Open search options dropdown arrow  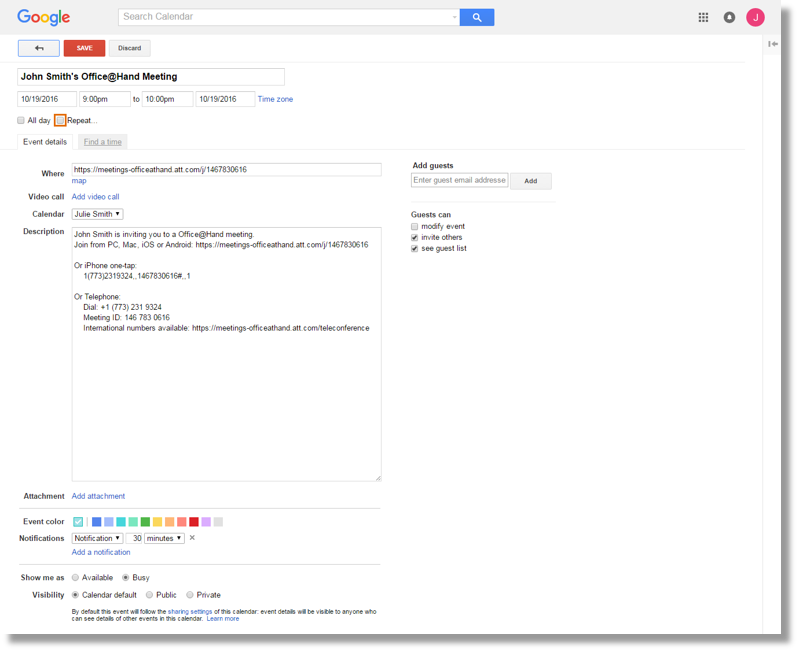[x=454, y=17]
